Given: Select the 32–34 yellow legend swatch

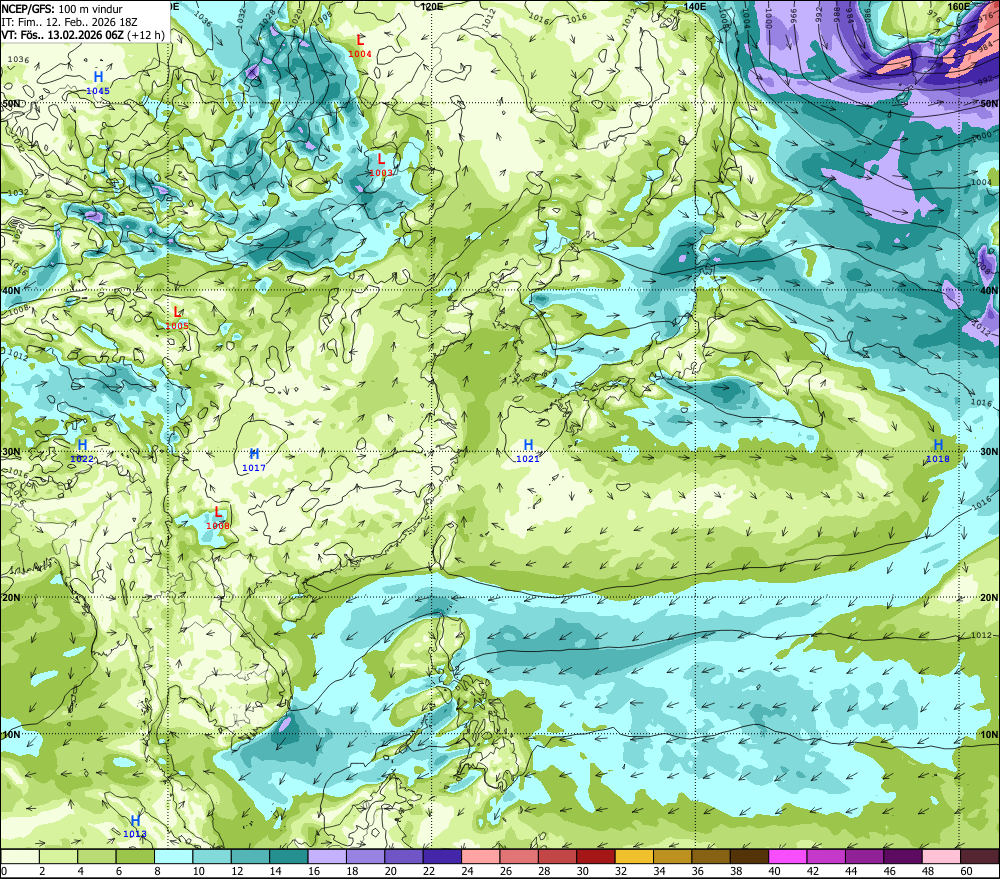Looking at the screenshot, I should click(634, 857).
